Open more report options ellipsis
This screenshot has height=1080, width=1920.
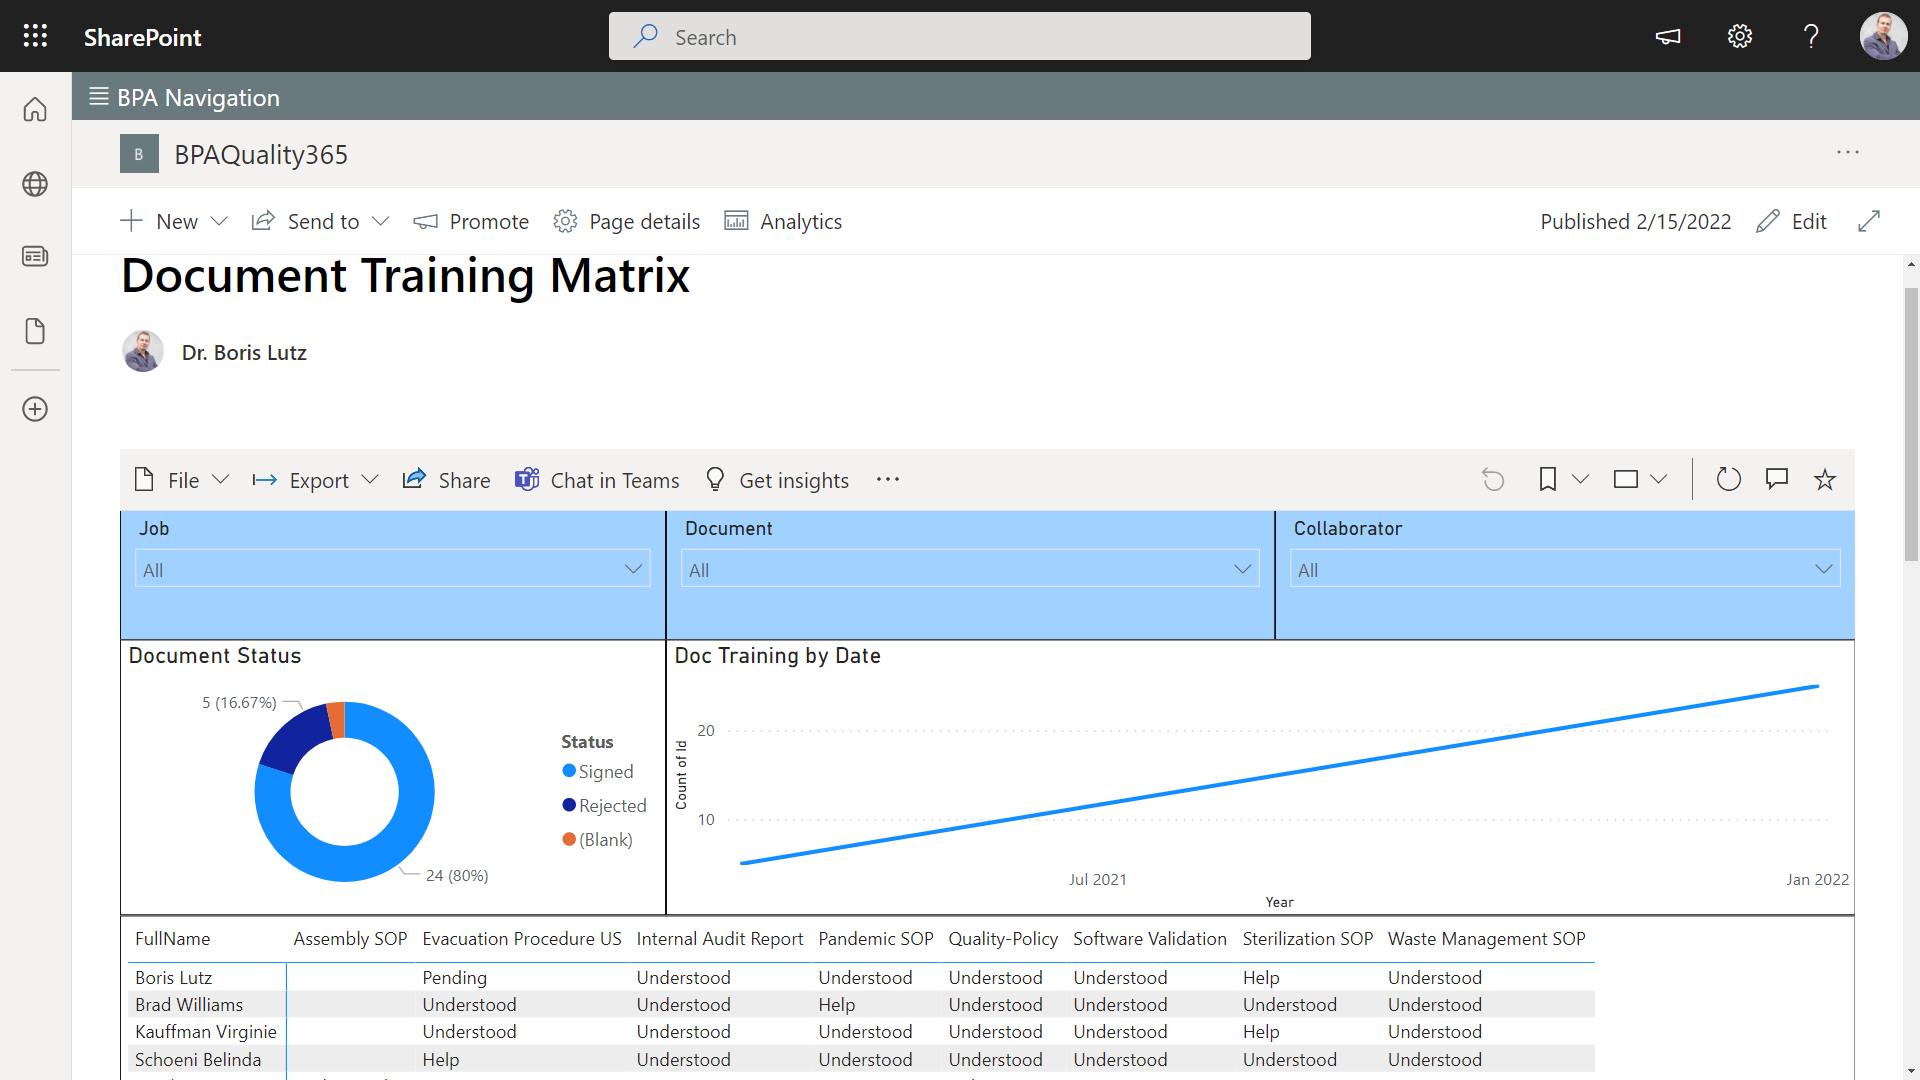[x=888, y=480]
